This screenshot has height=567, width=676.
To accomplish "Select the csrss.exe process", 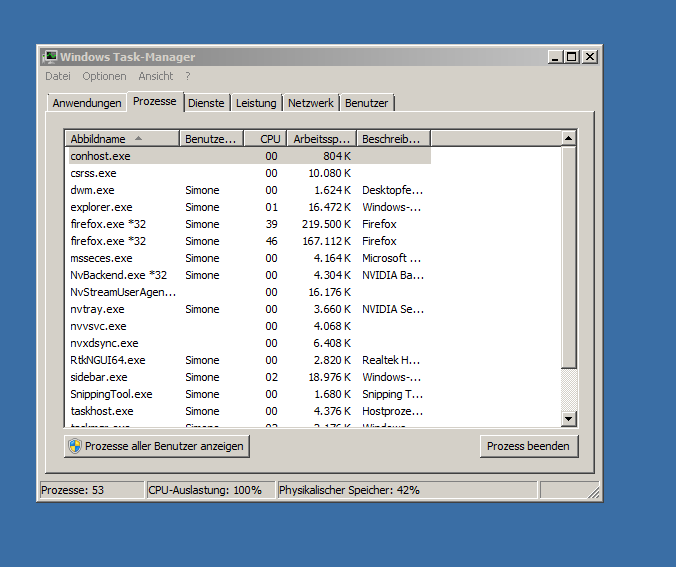I will [250, 173].
